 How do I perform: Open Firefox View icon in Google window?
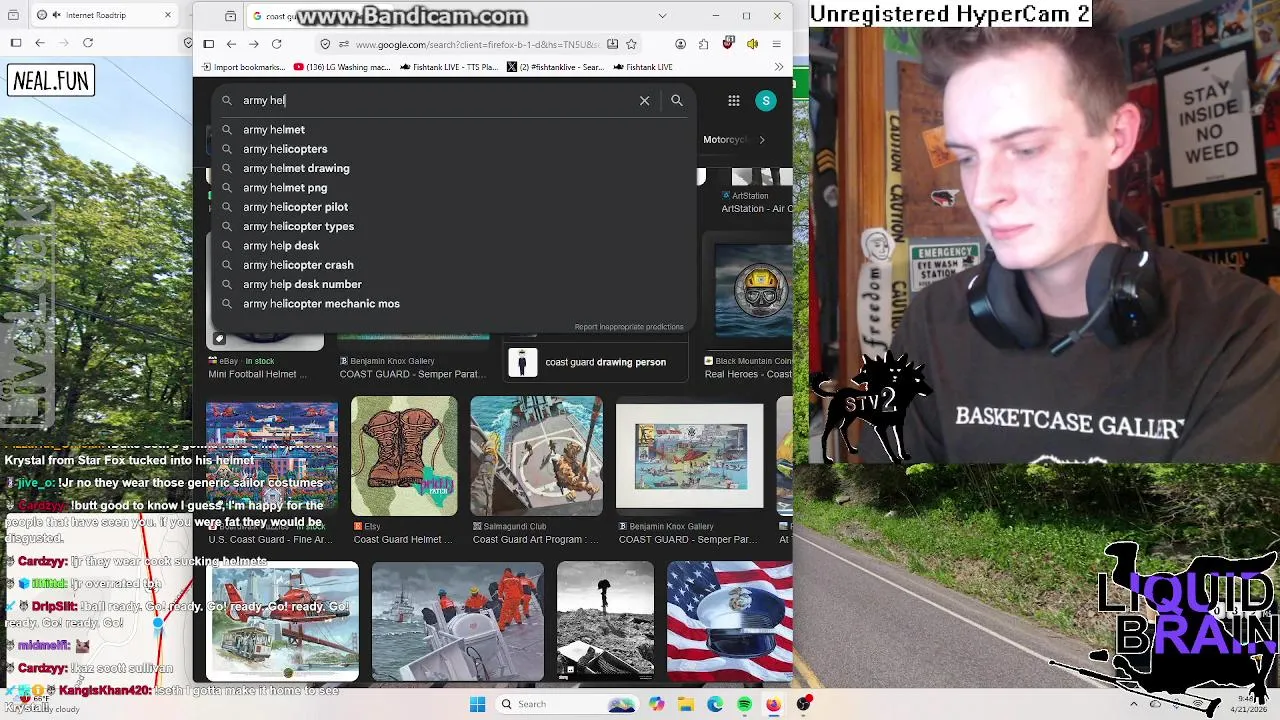click(x=231, y=16)
